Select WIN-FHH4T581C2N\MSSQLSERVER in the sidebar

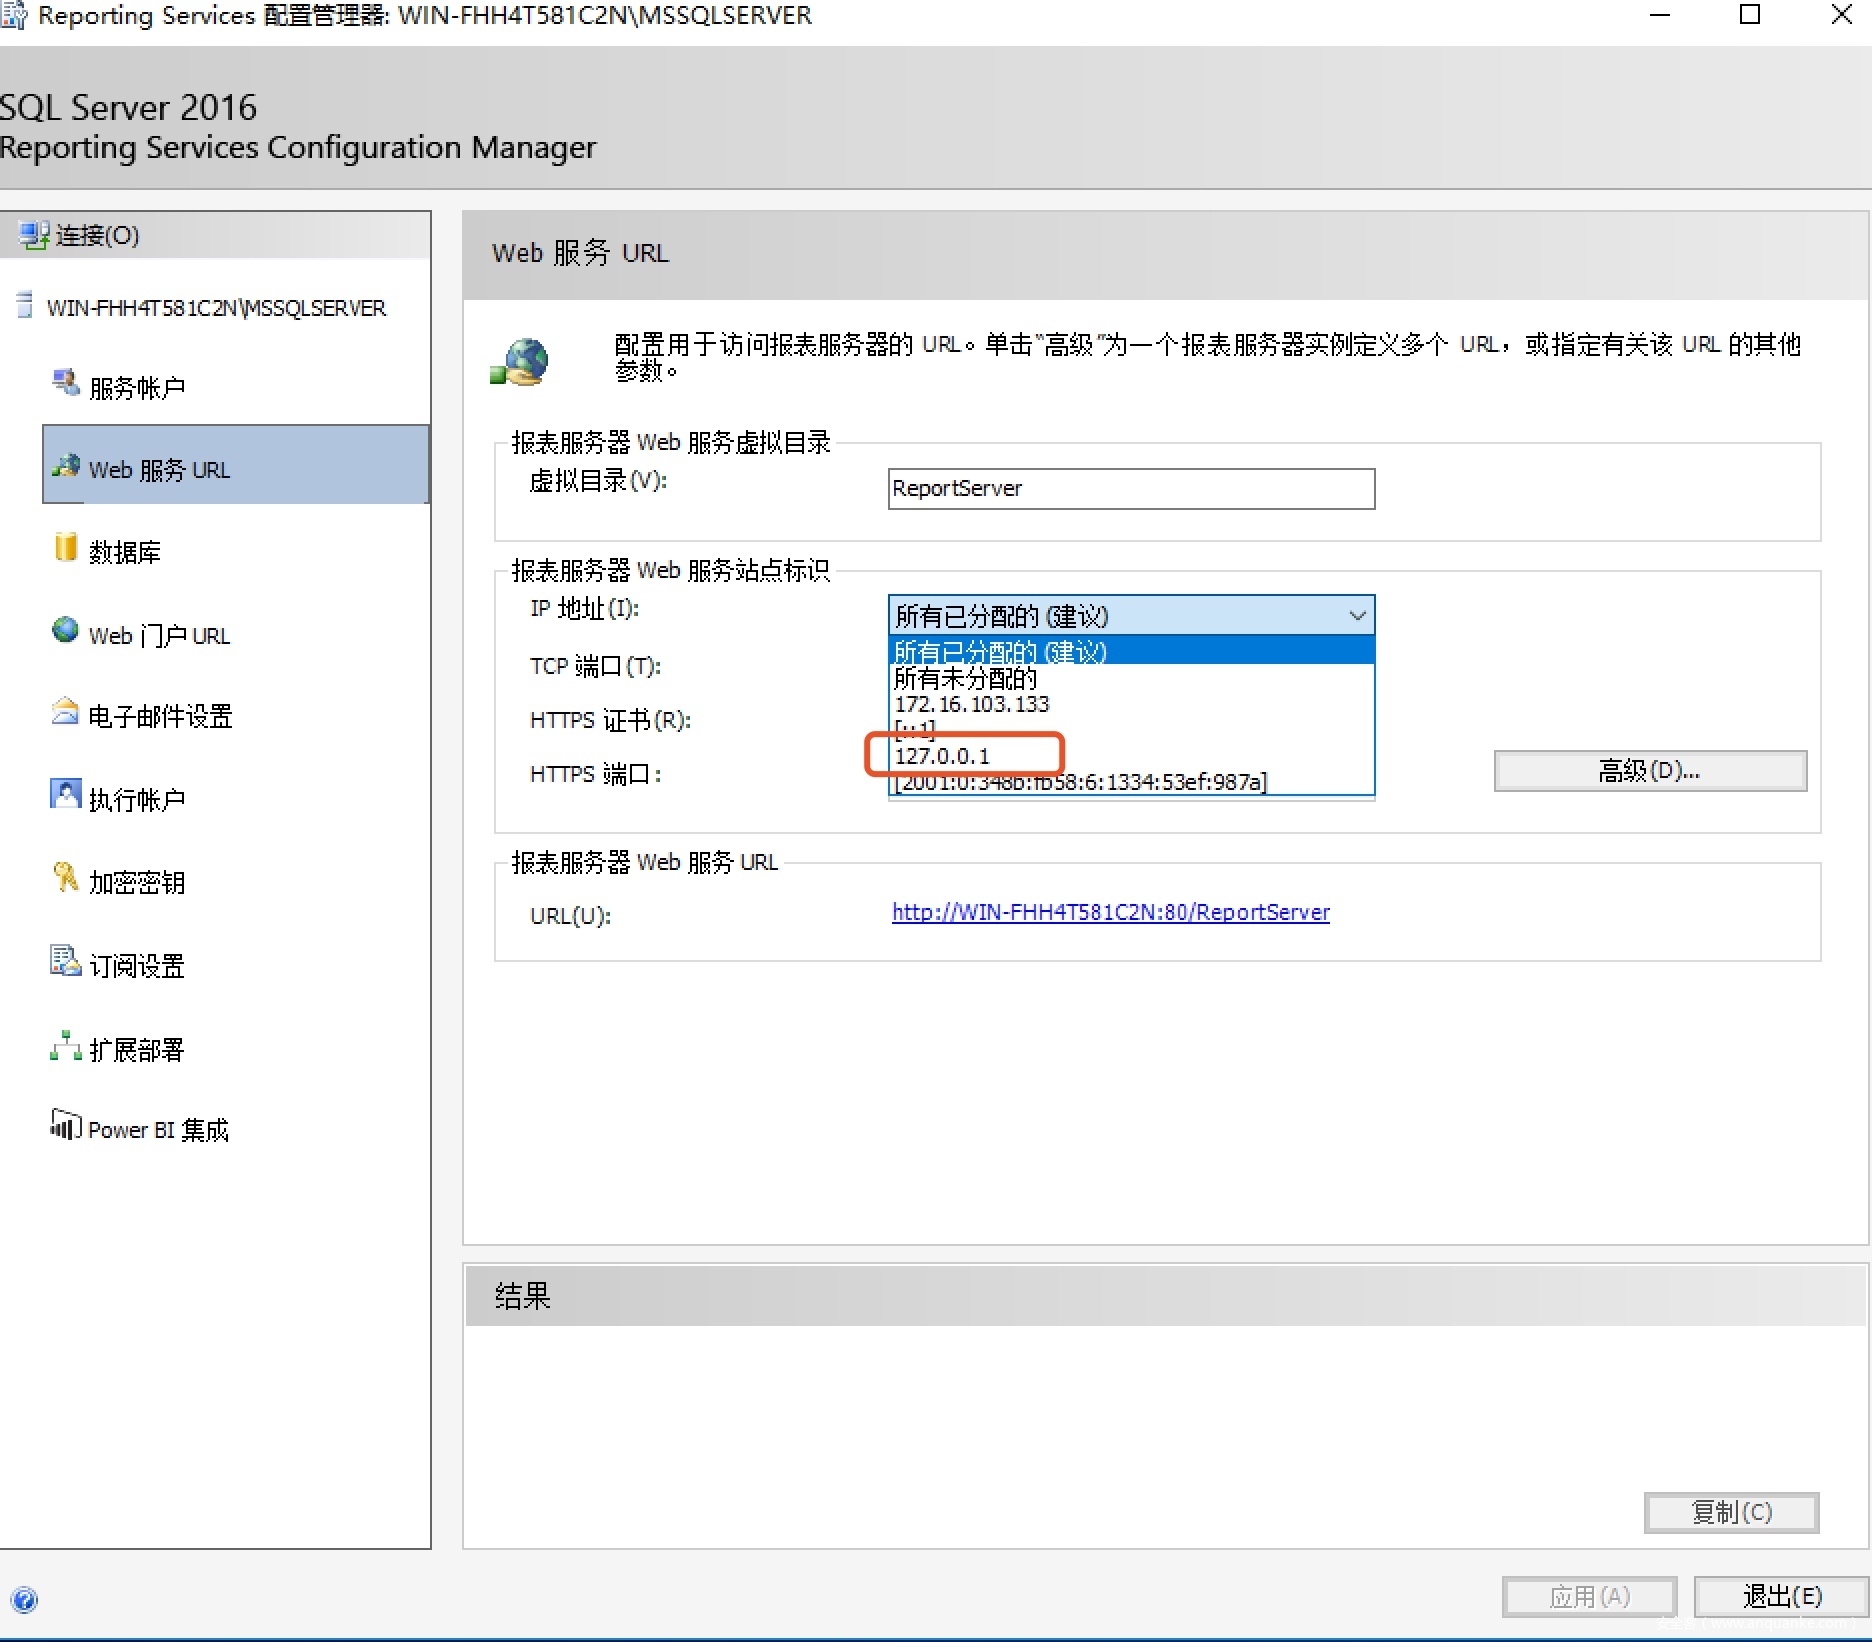[216, 308]
